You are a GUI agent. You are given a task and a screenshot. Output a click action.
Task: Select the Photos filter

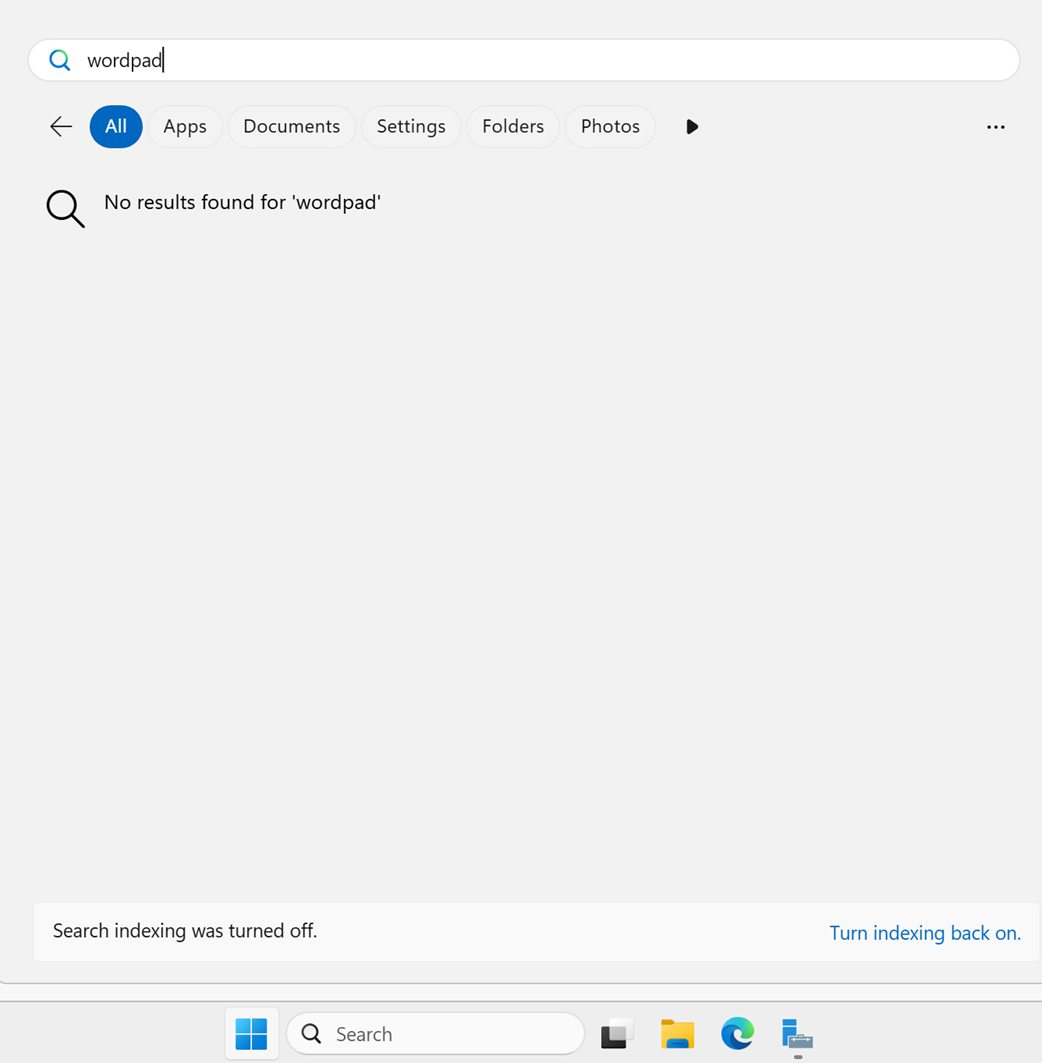[x=610, y=127]
